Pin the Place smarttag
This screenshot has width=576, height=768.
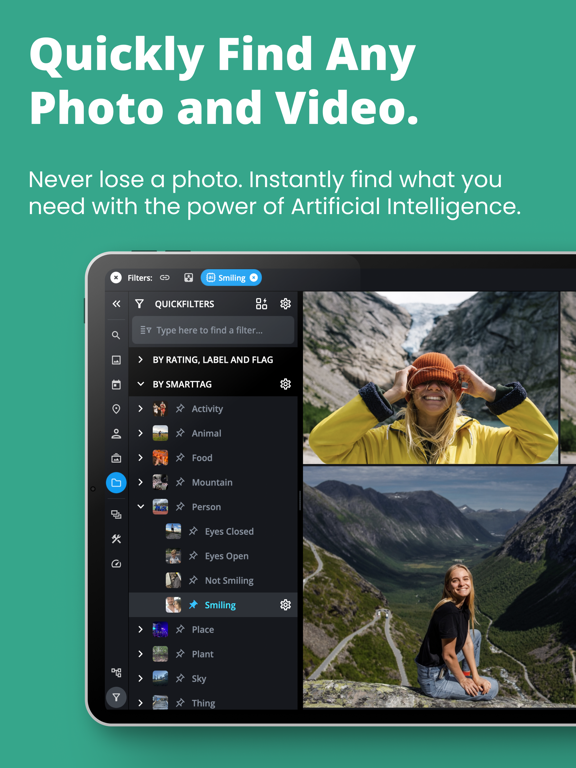point(180,629)
